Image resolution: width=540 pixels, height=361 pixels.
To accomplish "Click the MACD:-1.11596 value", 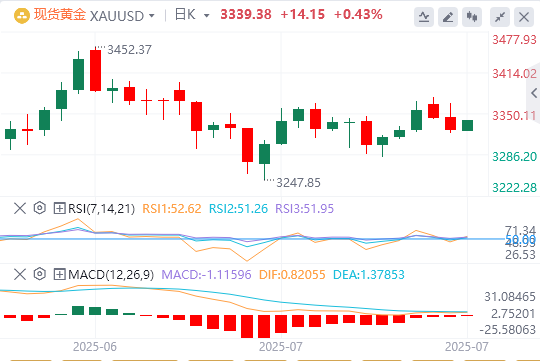I will pyautogui.click(x=206, y=275).
